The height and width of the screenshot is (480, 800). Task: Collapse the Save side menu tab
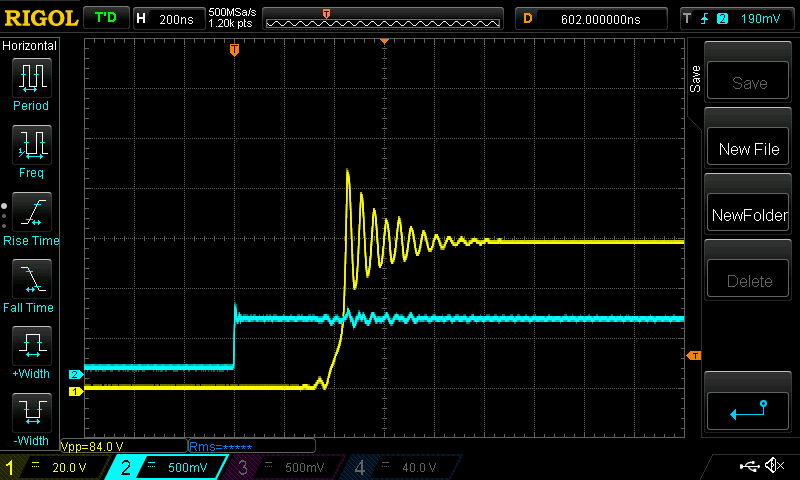tap(695, 80)
